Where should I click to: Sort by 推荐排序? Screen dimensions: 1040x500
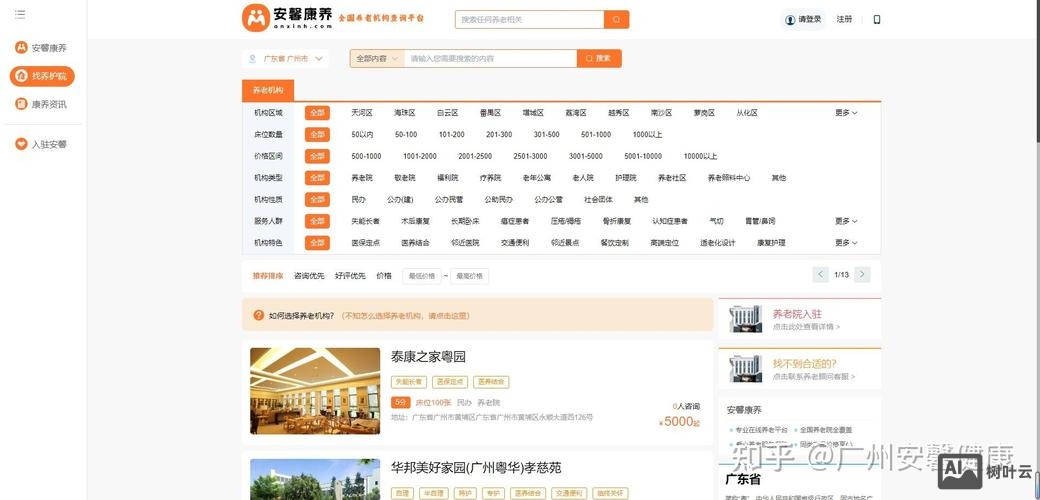pos(268,276)
